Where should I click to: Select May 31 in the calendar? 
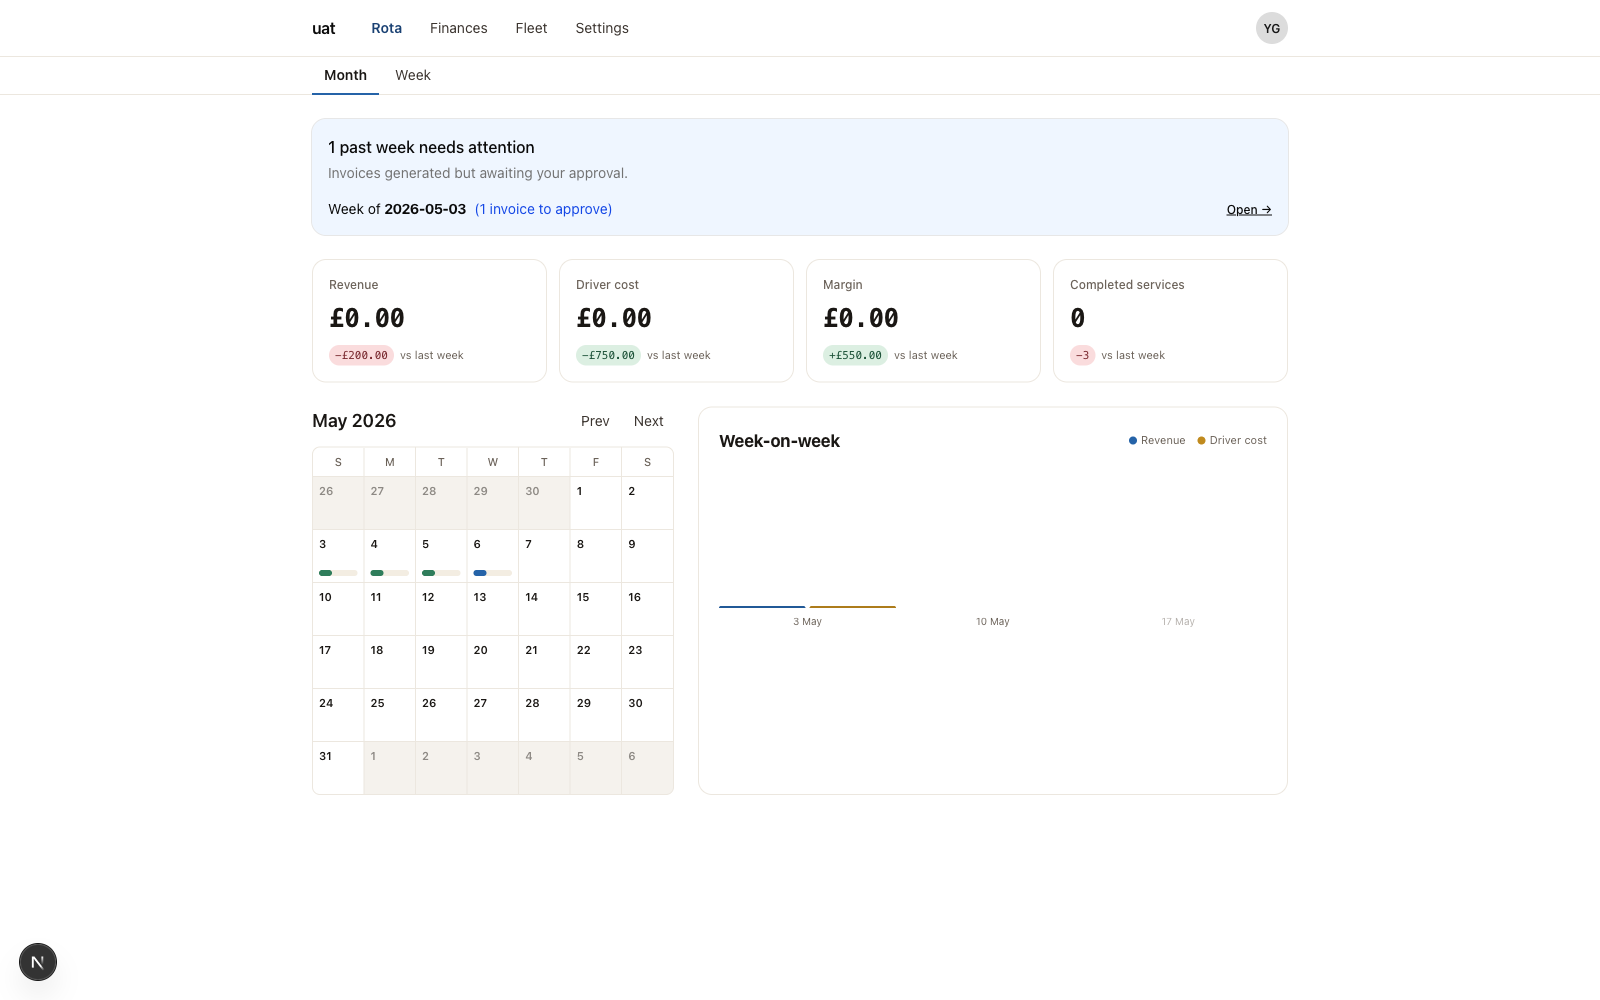pos(338,768)
